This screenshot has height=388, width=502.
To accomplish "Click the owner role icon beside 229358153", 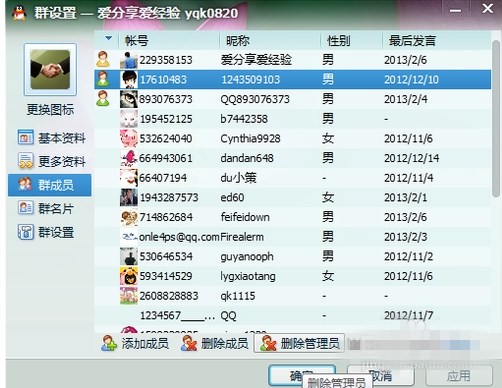I will (x=103, y=59).
